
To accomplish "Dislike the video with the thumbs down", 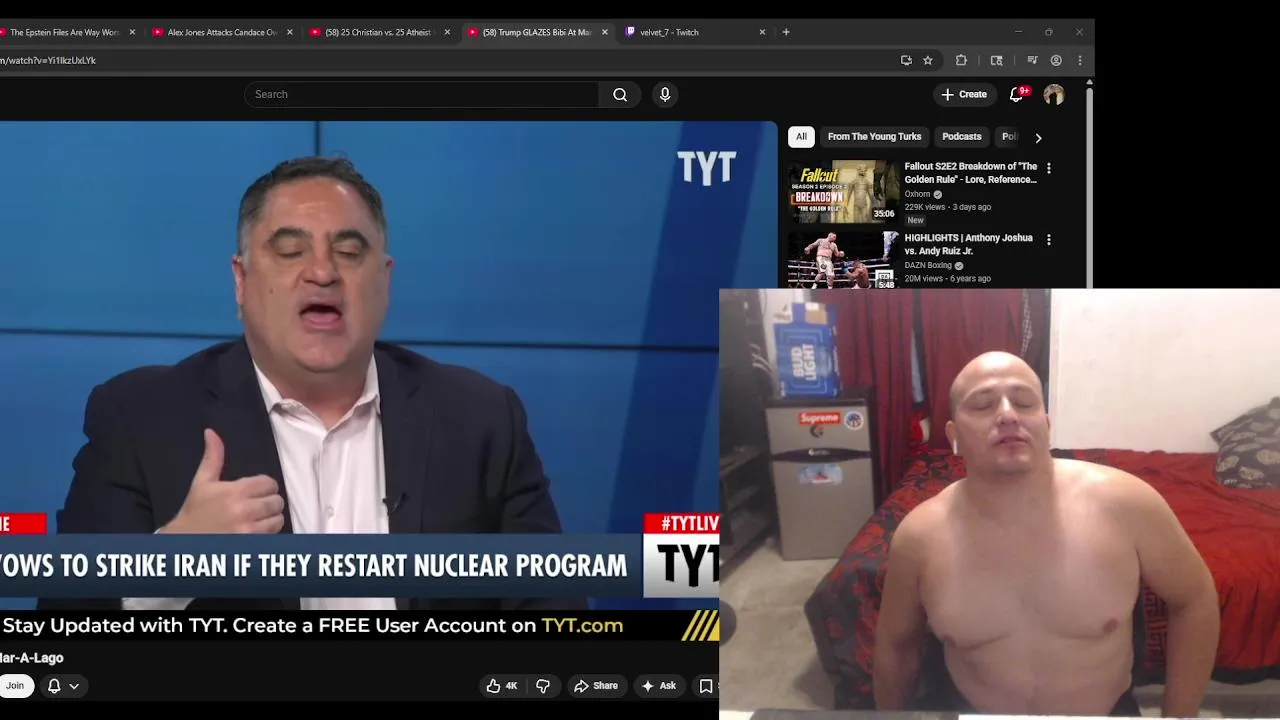I will click(543, 686).
